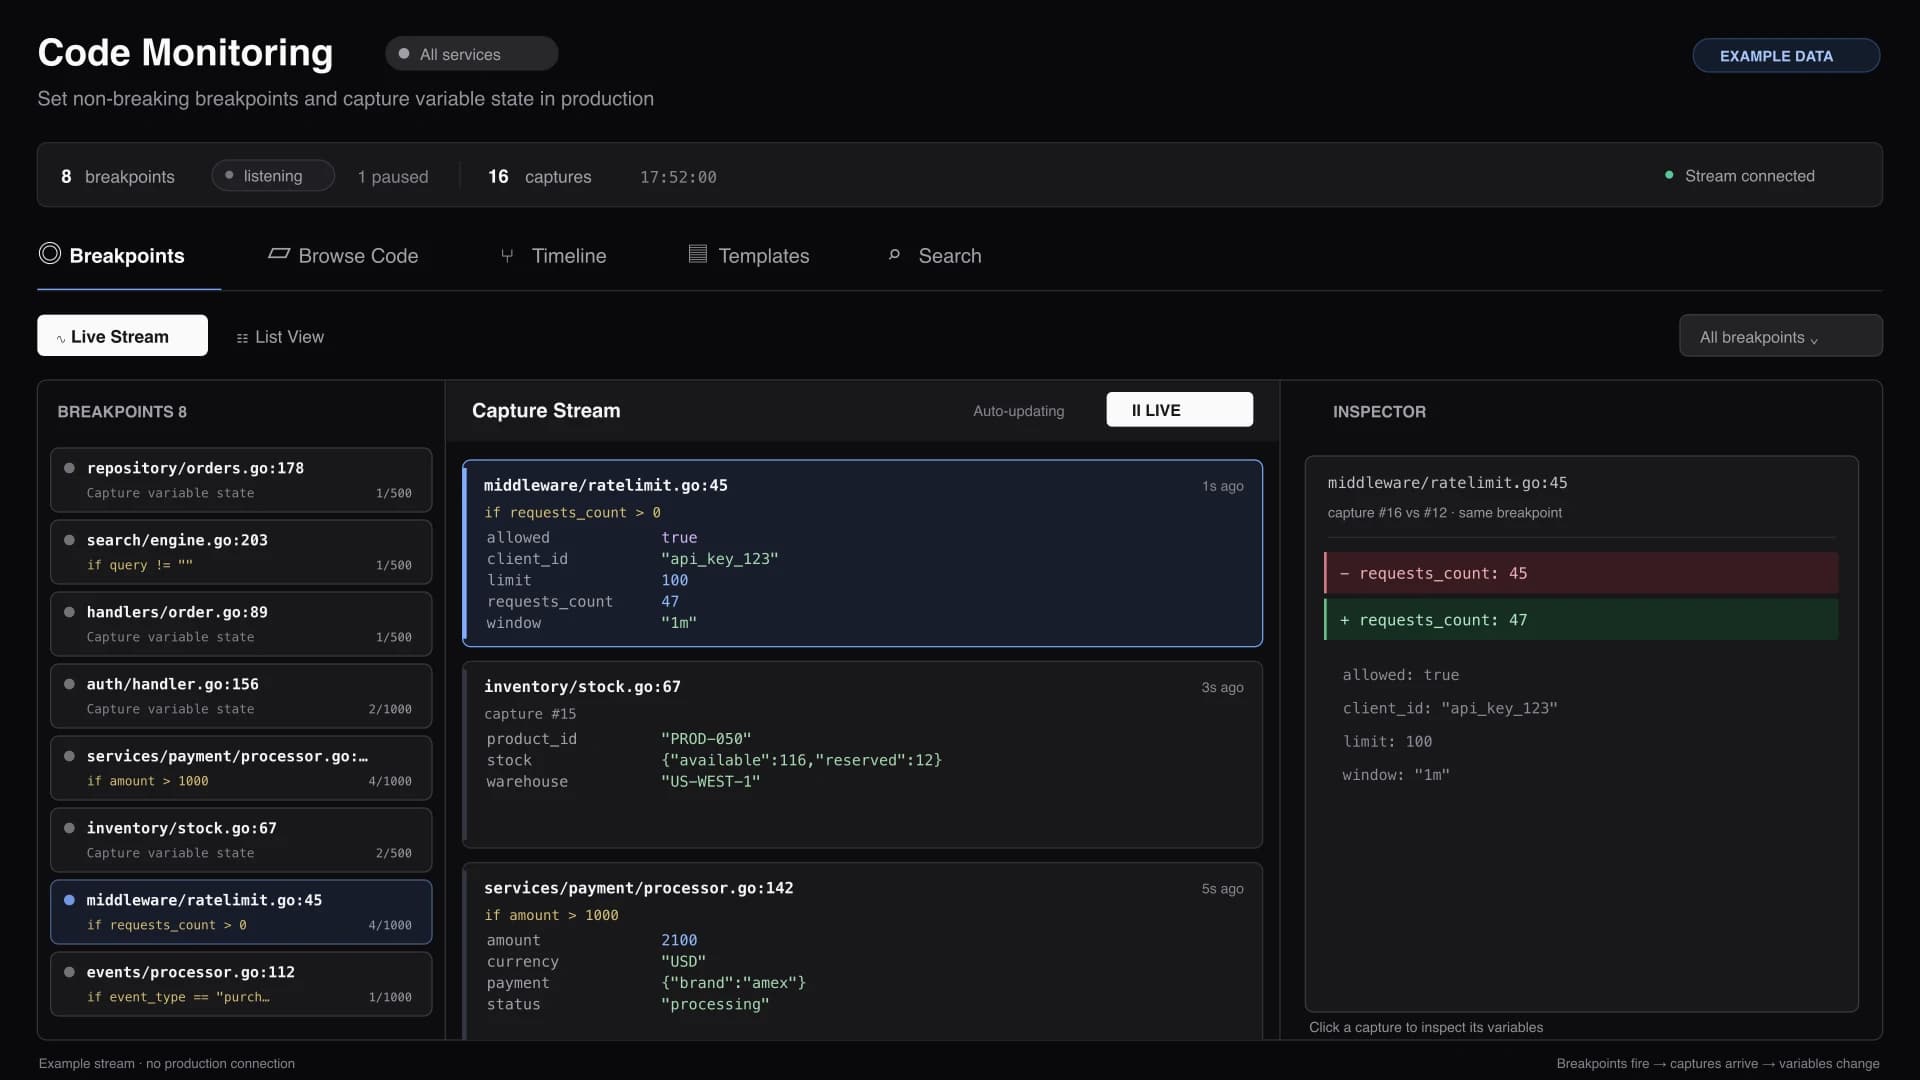Open the Search tab
The image size is (1920, 1080).
(934, 256)
